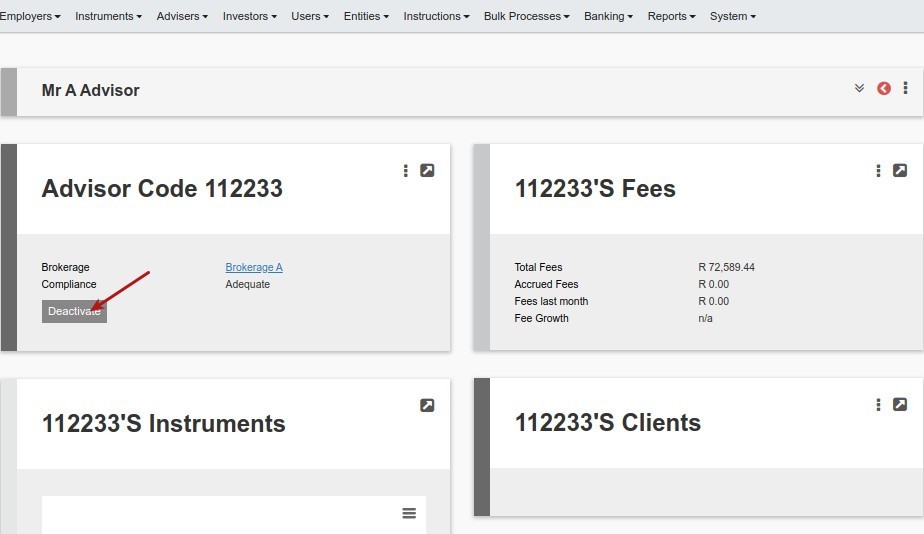Open three-dot menu on Advisor Code card
Viewport: 924px width, 534px height.
405,170
